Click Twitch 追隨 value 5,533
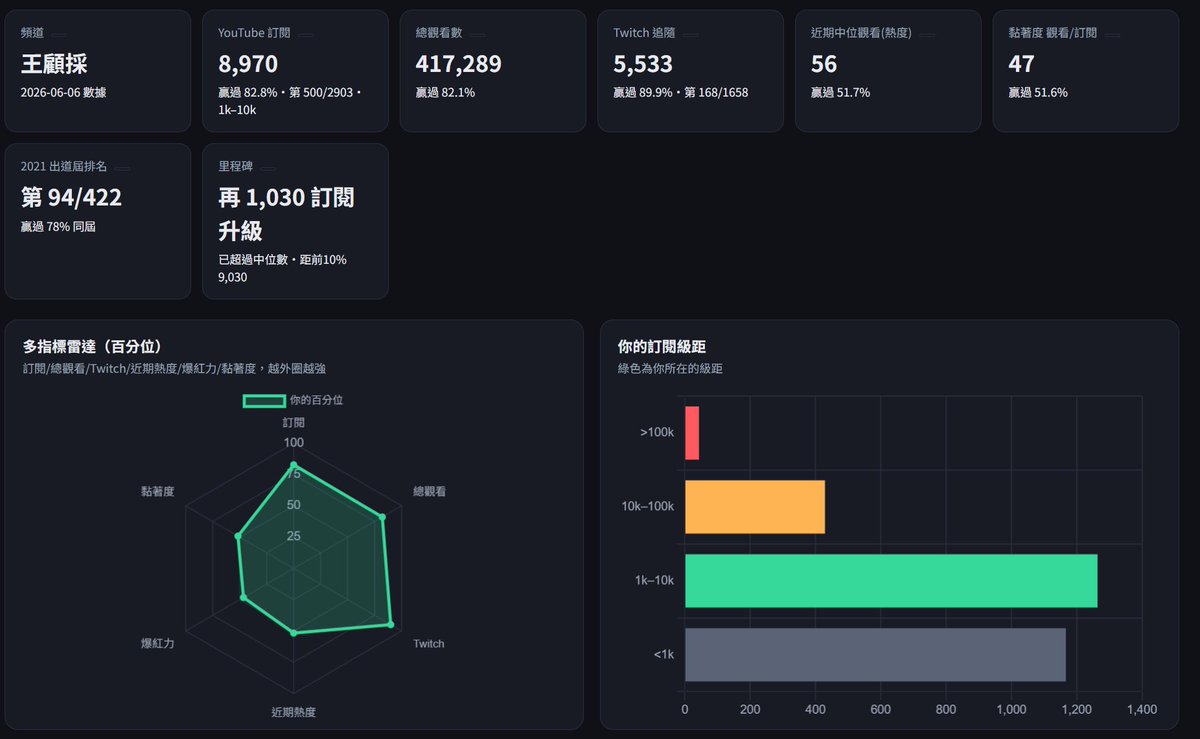The height and width of the screenshot is (739, 1200). pyautogui.click(x=643, y=65)
